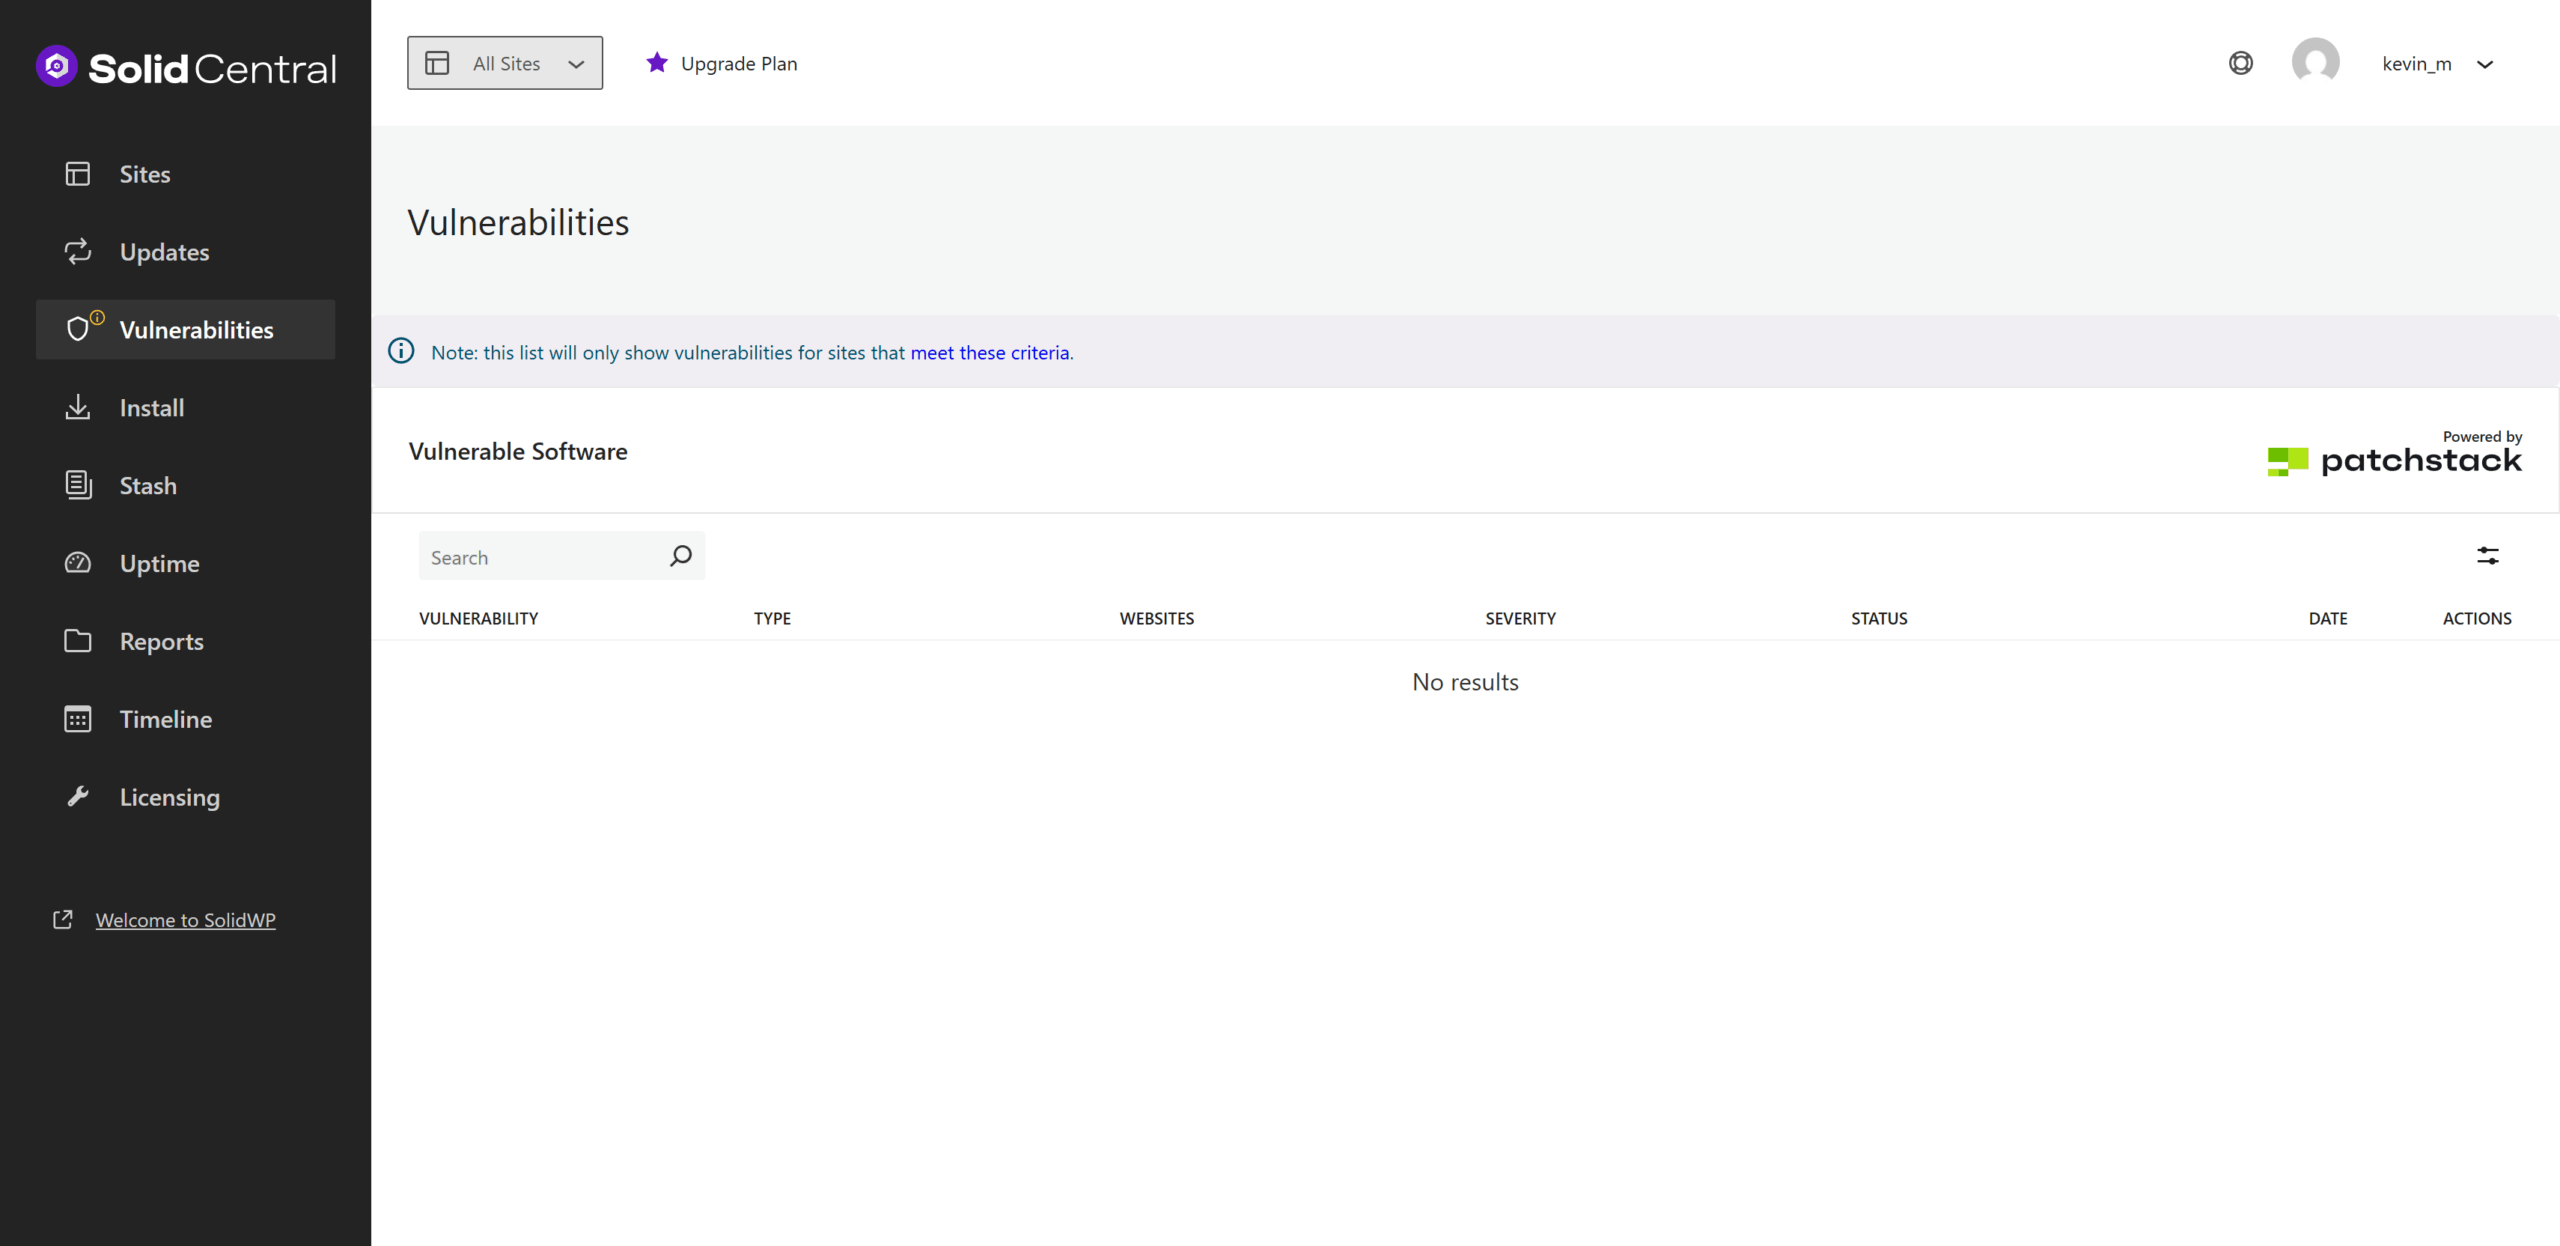
Task: Select the Vulnerabilities shield icon
Action: 79,329
